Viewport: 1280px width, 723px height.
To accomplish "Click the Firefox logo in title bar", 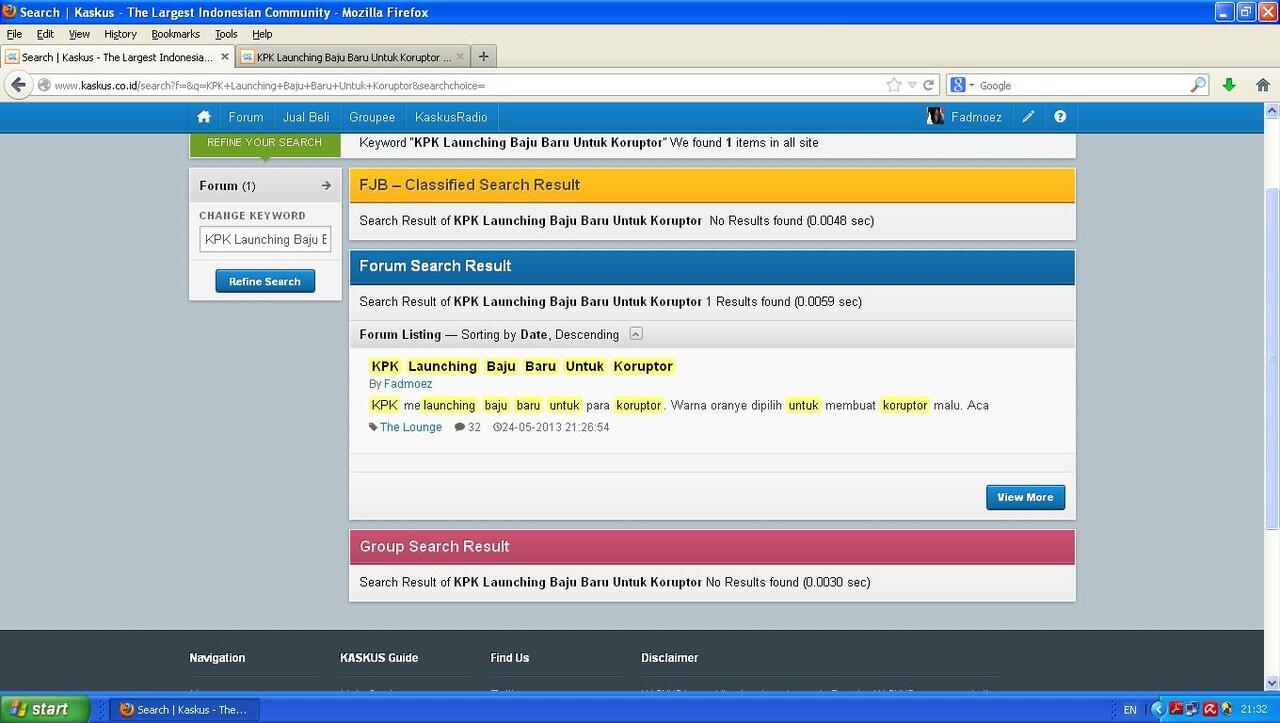I will (x=9, y=12).
